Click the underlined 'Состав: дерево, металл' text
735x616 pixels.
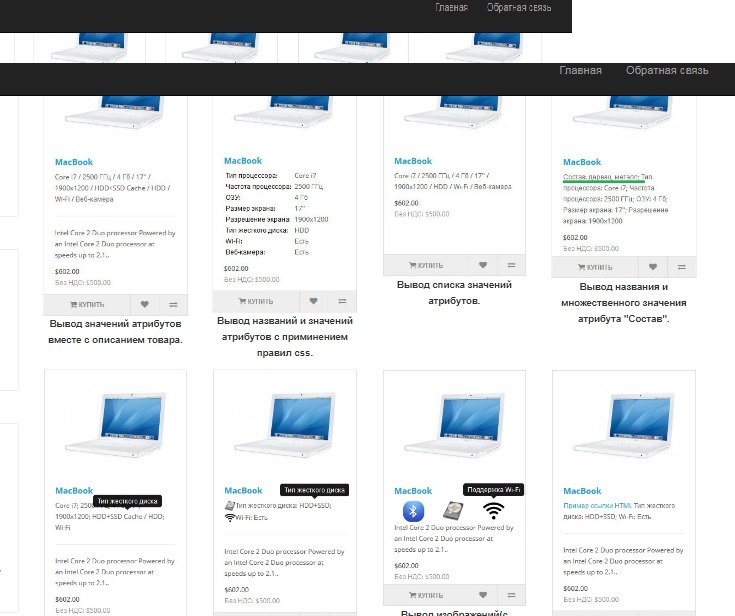point(601,177)
